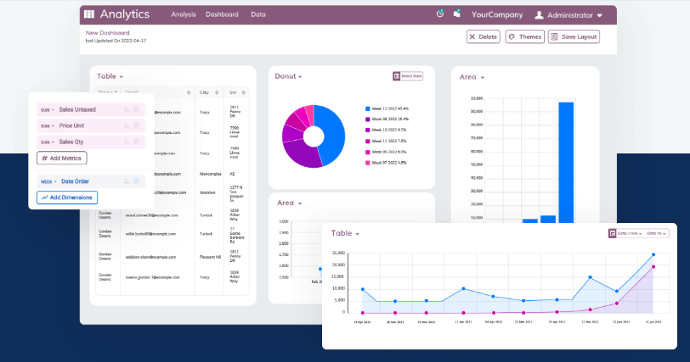Click the remove circle in Date Order row
This screenshot has width=690, height=362.
click(136, 181)
